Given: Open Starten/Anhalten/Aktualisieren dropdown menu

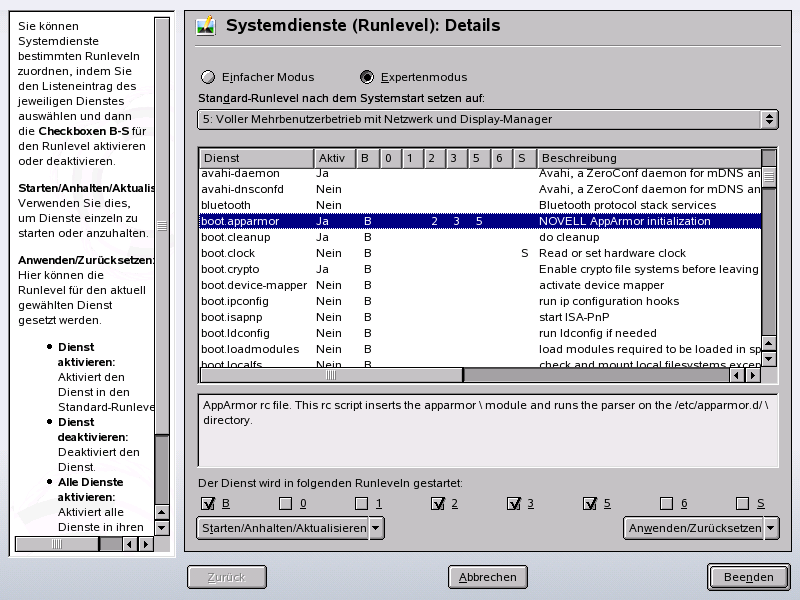Looking at the screenshot, I should [290, 528].
